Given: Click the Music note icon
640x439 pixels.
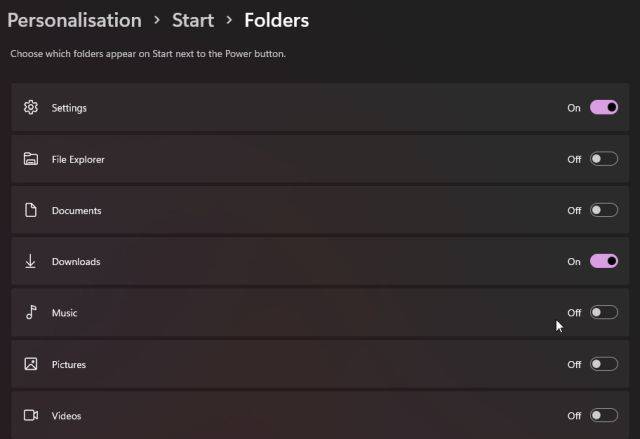Looking at the screenshot, I should pos(31,313).
